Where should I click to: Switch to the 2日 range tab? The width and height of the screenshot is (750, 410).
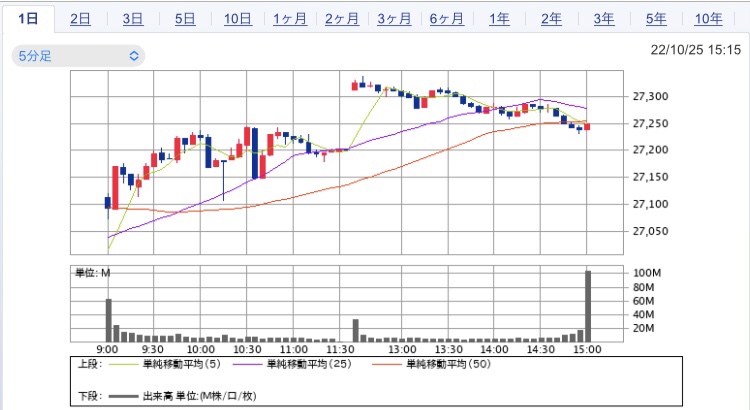click(x=80, y=19)
